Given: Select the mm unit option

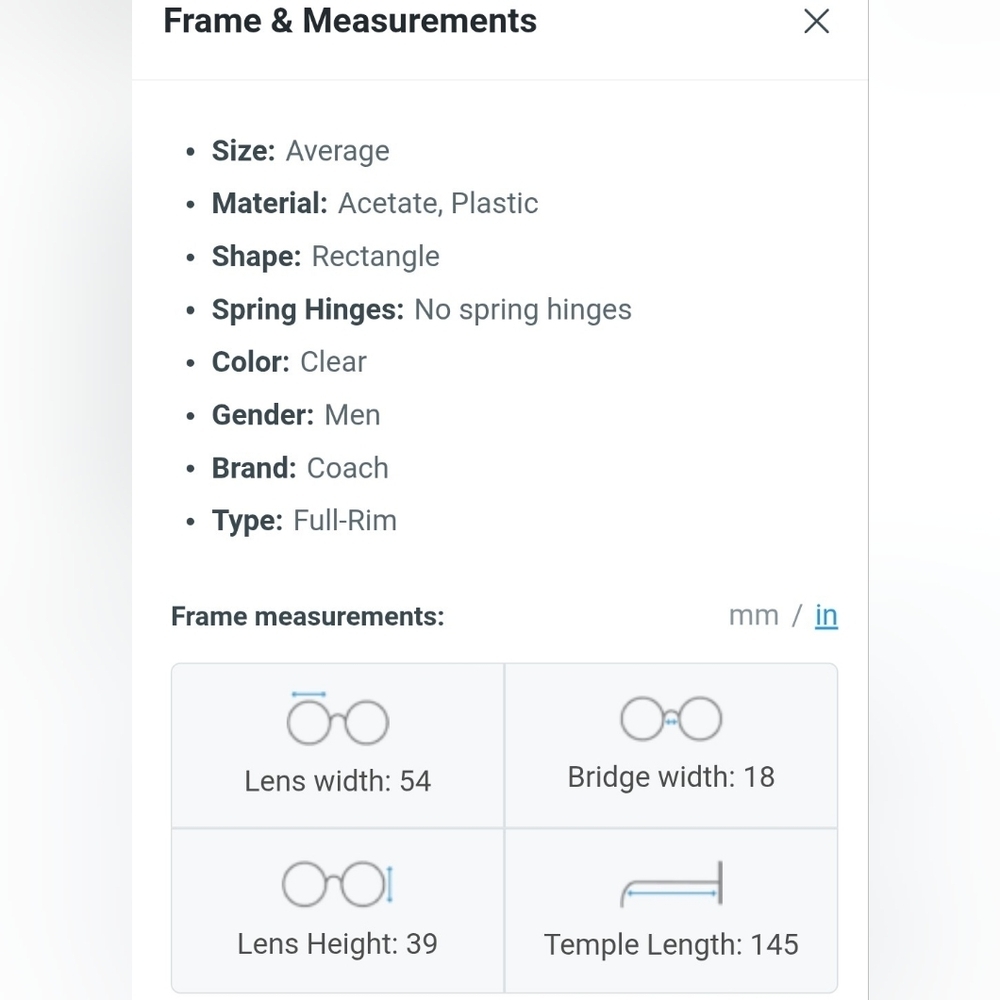Looking at the screenshot, I should point(753,615).
